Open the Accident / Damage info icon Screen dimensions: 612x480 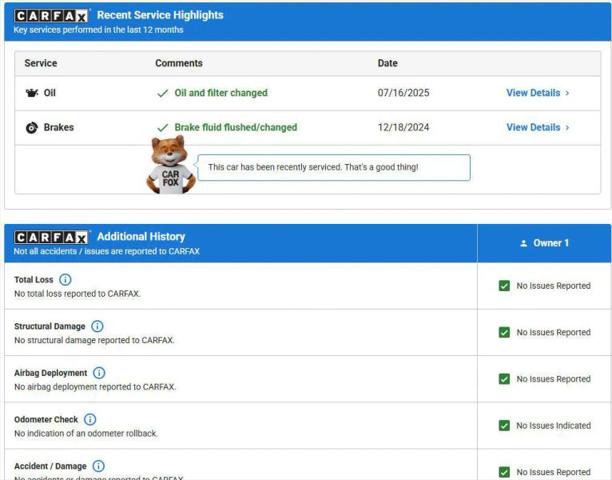(x=99, y=466)
